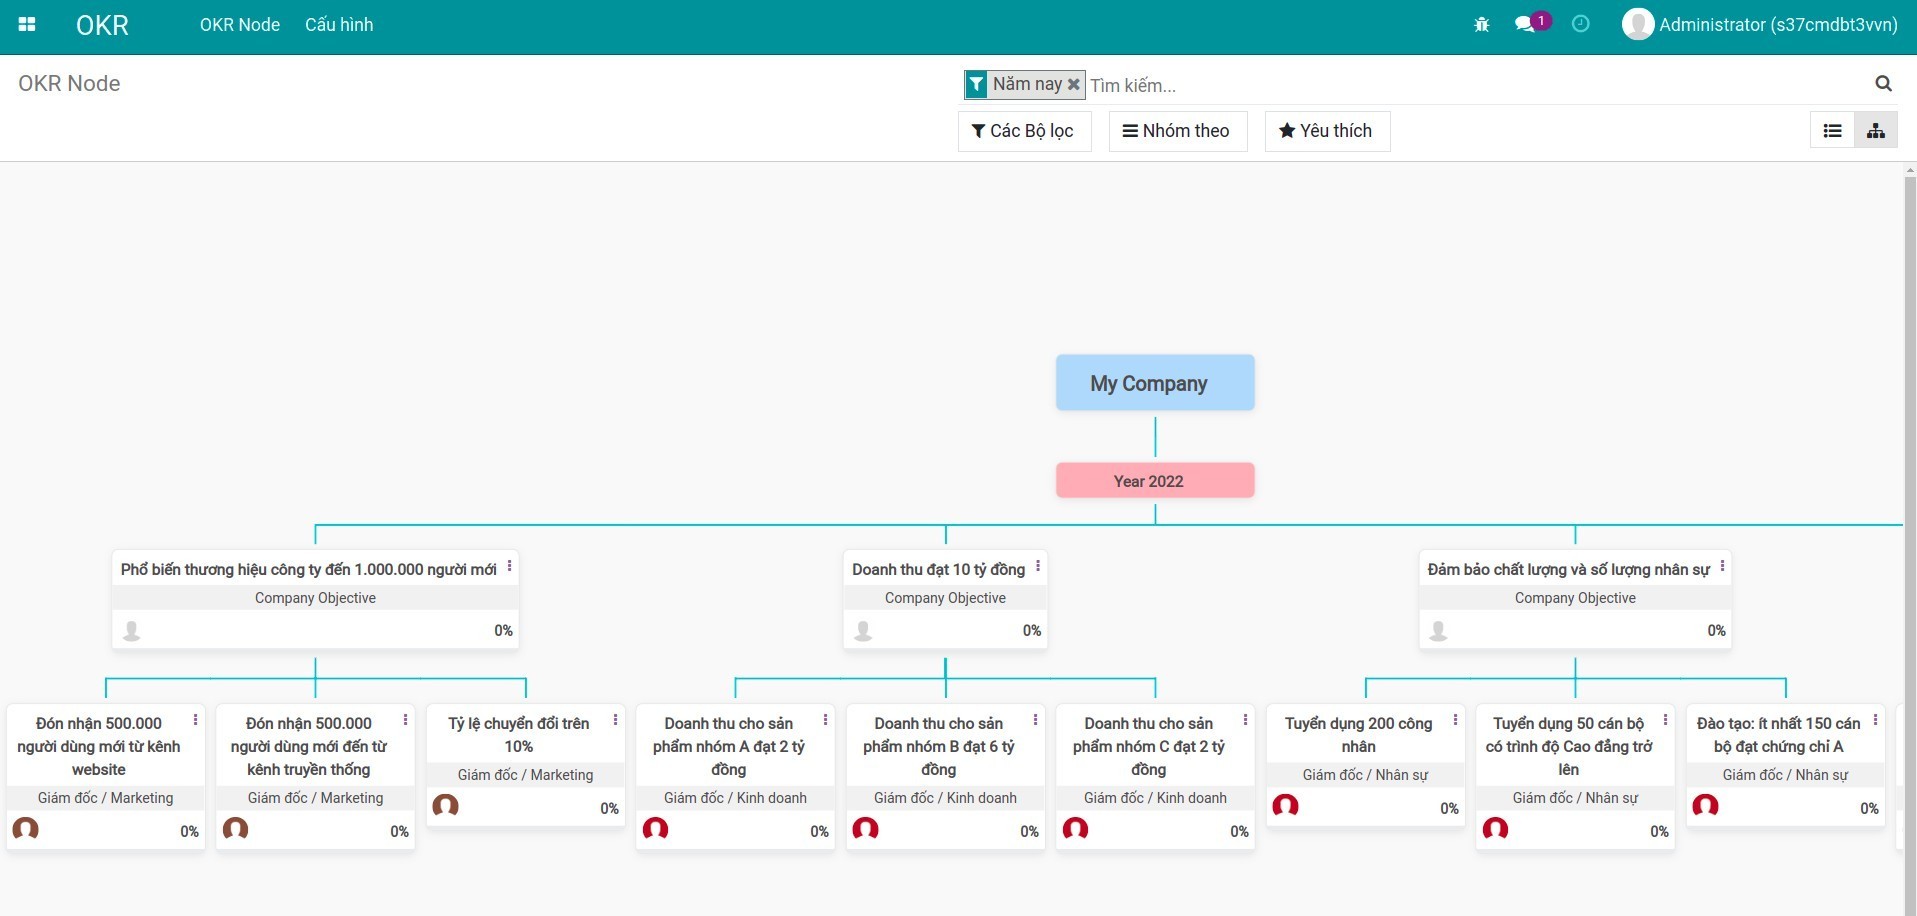This screenshot has width=1917, height=916.
Task: Open the conversations chat icon
Action: tap(1524, 25)
